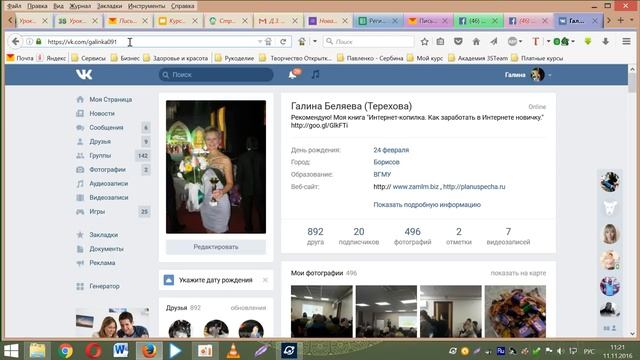This screenshot has width=640, height=360.
Task: Open VLC player from taskbar
Action: coord(233,351)
